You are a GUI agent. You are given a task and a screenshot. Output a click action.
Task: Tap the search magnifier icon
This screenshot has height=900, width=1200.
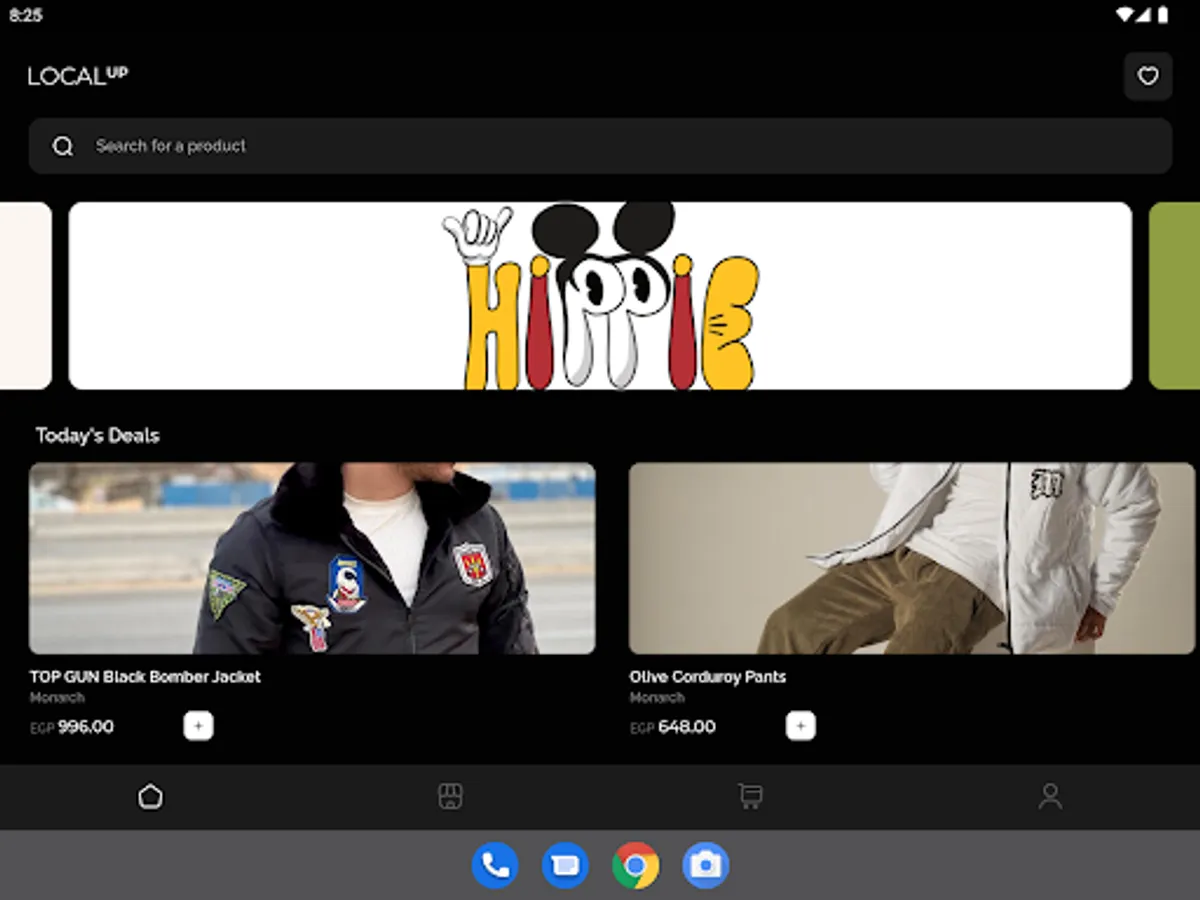pyautogui.click(x=63, y=146)
